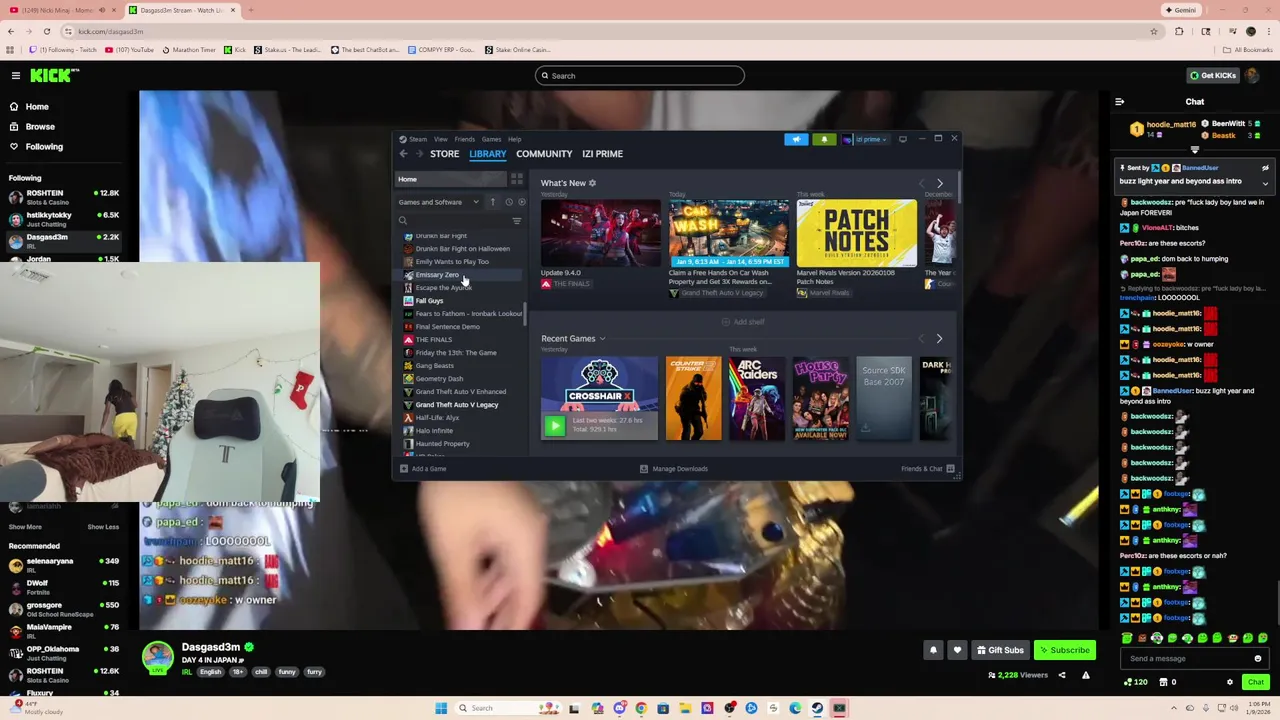
Task: Expand the Recent Games shelf dropdown
Action: (602, 339)
